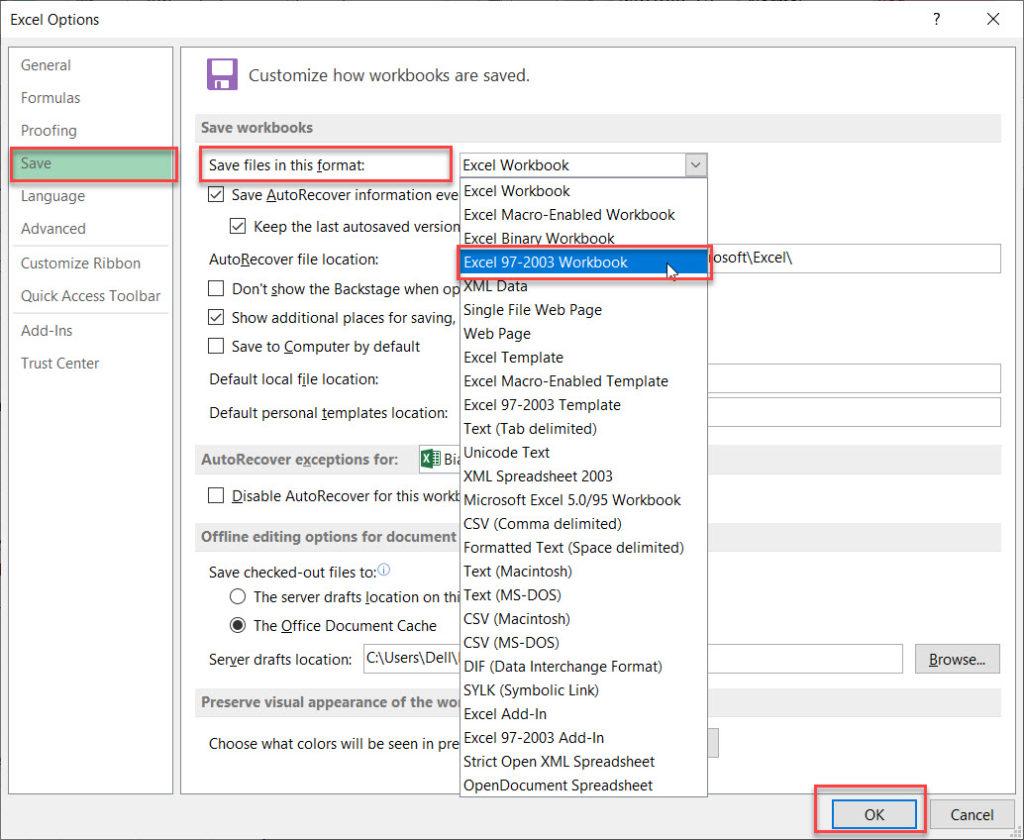The height and width of the screenshot is (840, 1024).
Task: Collapse the Save files format dropdown arrow
Action: (696, 165)
